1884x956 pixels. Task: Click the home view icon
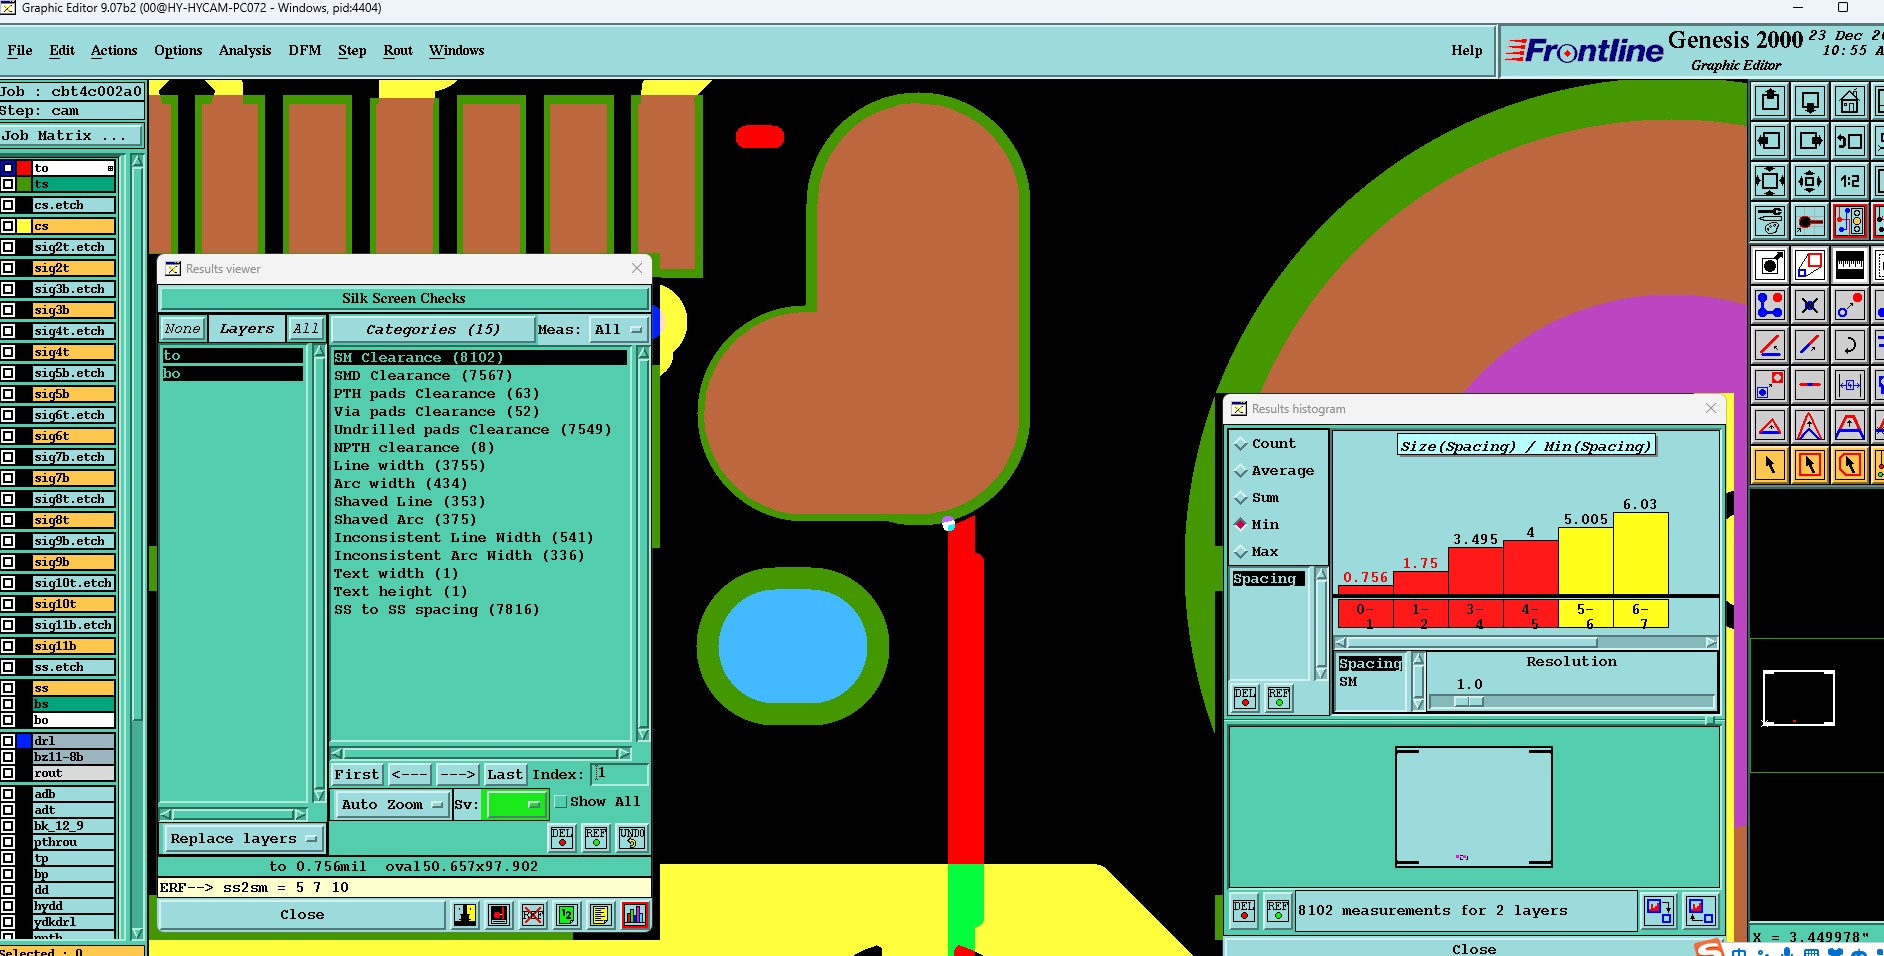pyautogui.click(x=1850, y=101)
